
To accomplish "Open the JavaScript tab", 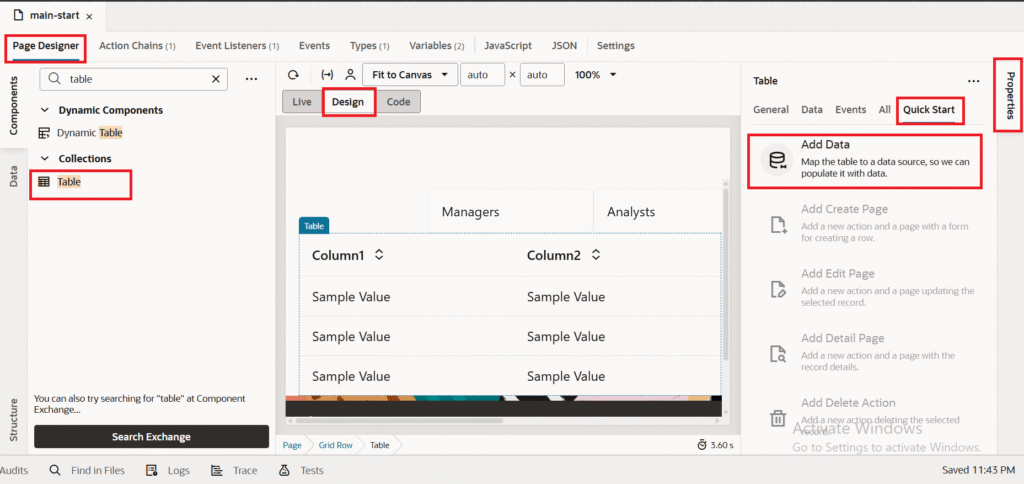I will [507, 46].
